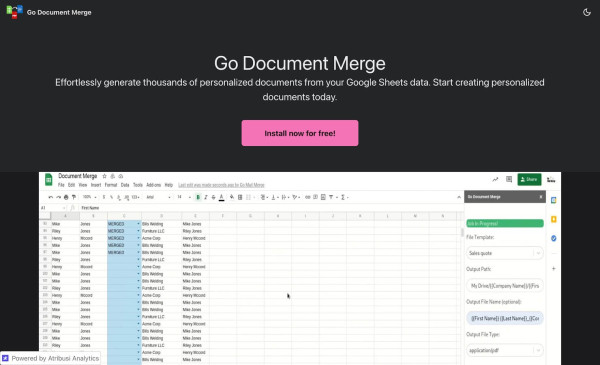The image size is (600, 365).
Task: Click the increase decimal places icon
Action: point(127,197)
